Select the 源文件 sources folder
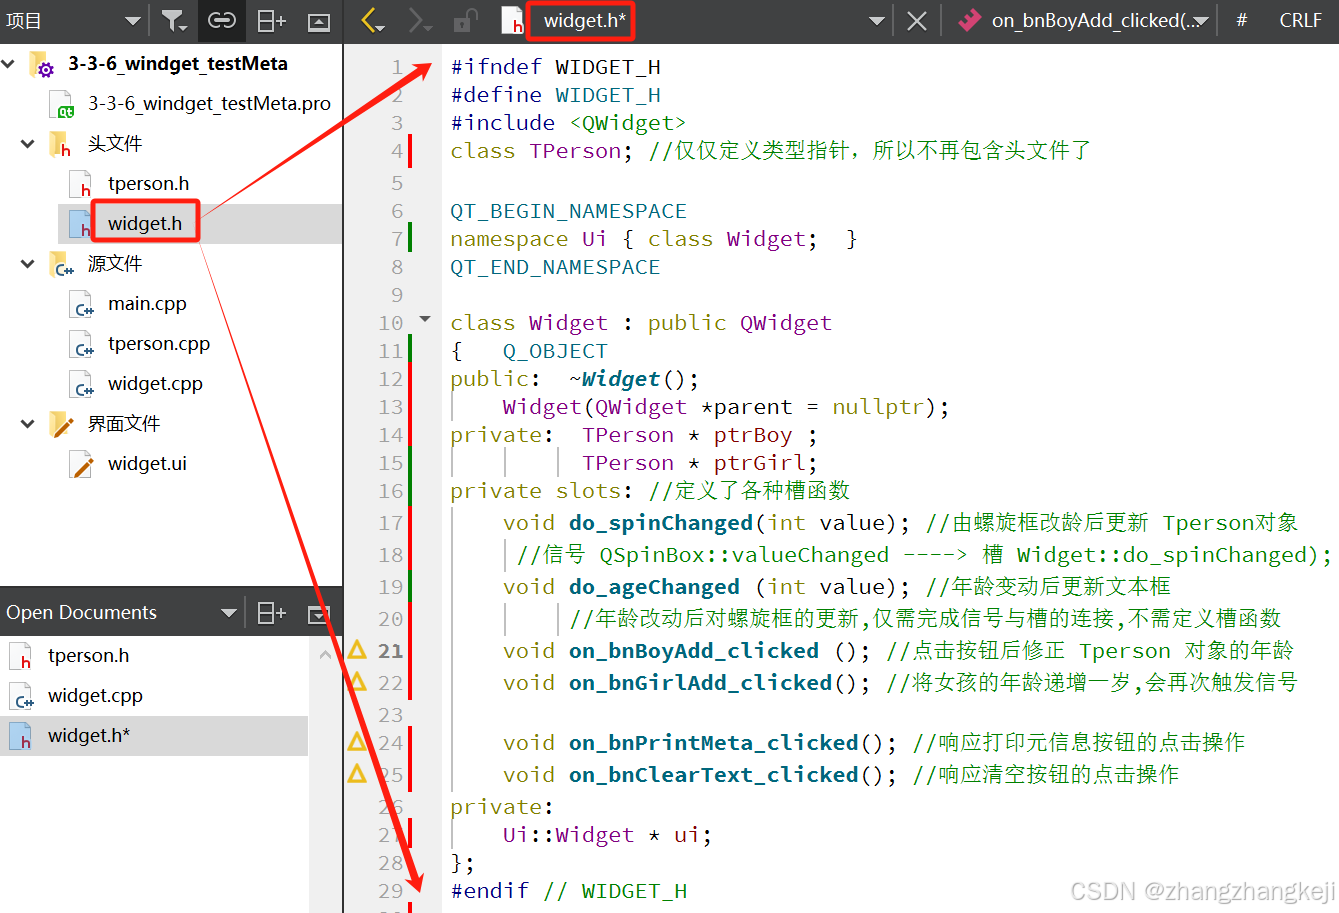1339x913 pixels. tap(115, 264)
